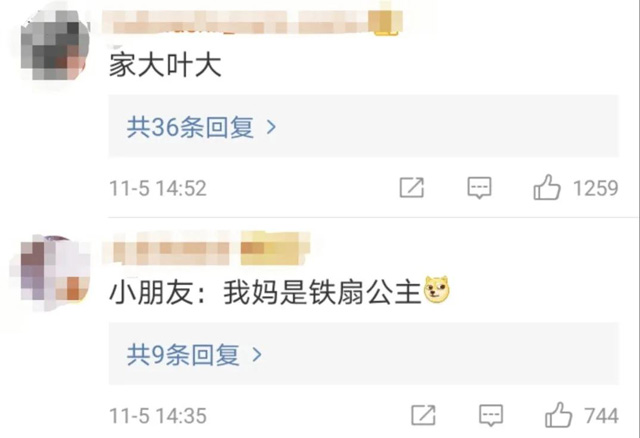The width and height of the screenshot is (640, 438).
Task: Click the blurred username above 家大叶大
Action: click(x=239, y=22)
